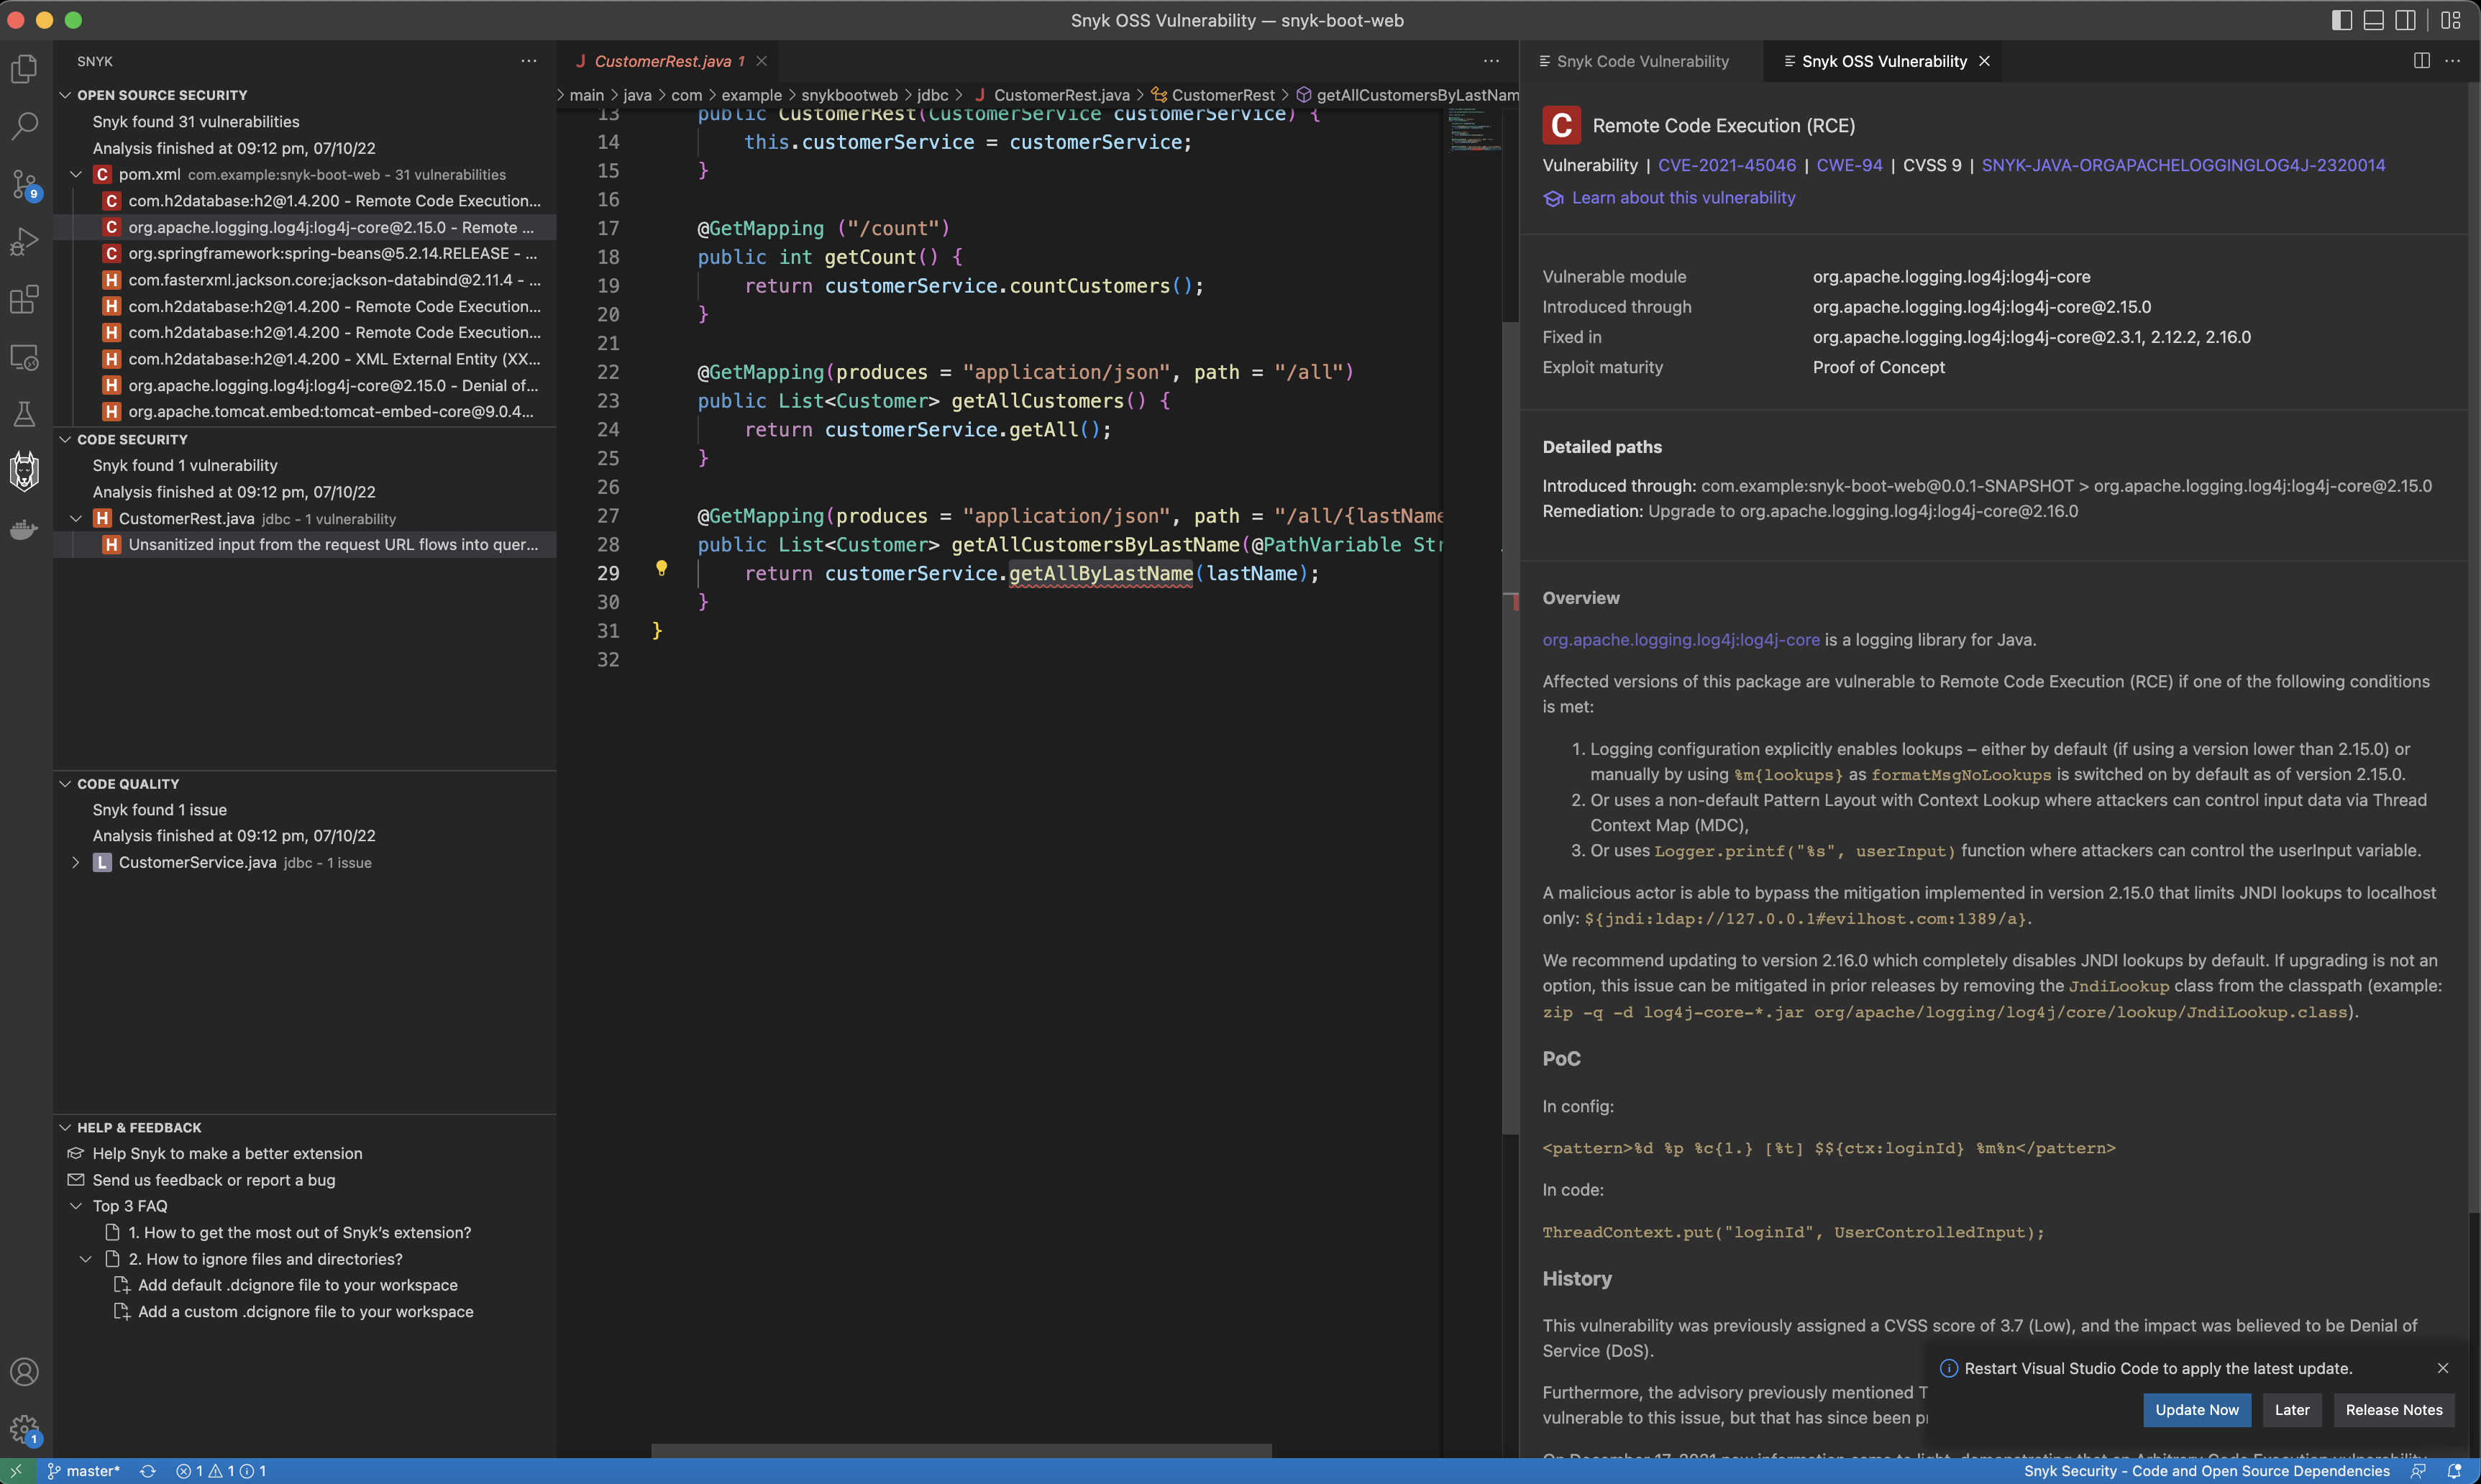Select the spring-beans 5.2.14.RELEASE vulnerability entry
The height and width of the screenshot is (1484, 2481).
pos(331,253)
